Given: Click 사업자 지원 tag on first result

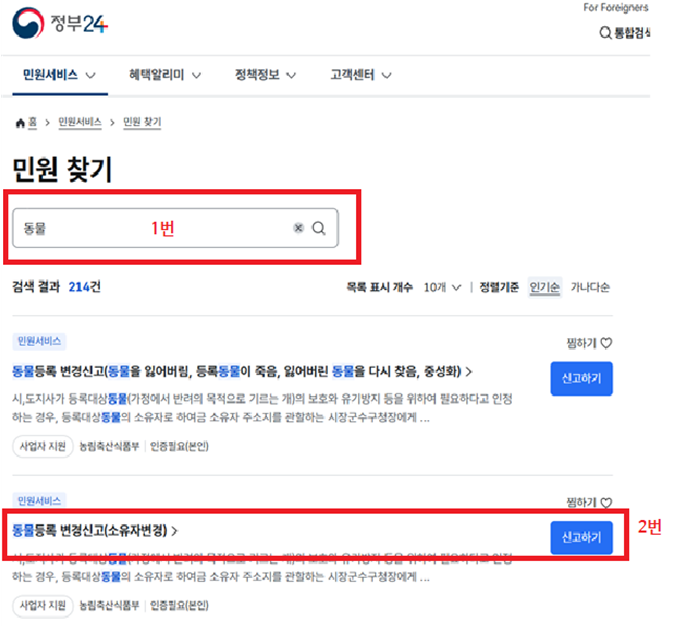Looking at the screenshot, I should [43, 446].
